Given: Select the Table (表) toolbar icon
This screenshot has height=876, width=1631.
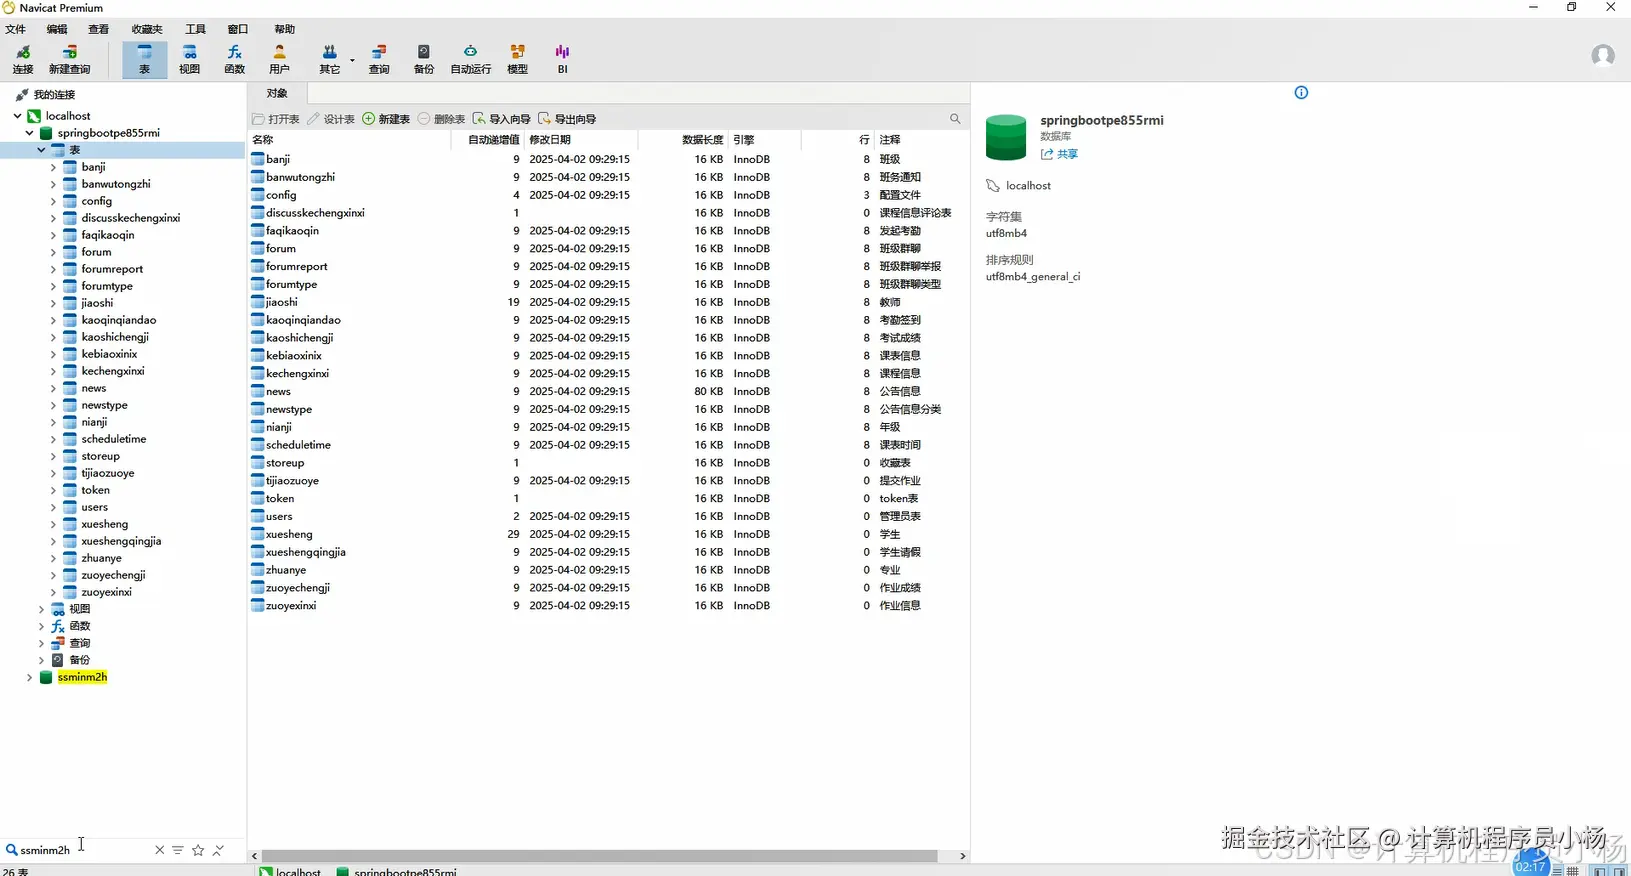Looking at the screenshot, I should point(144,59).
